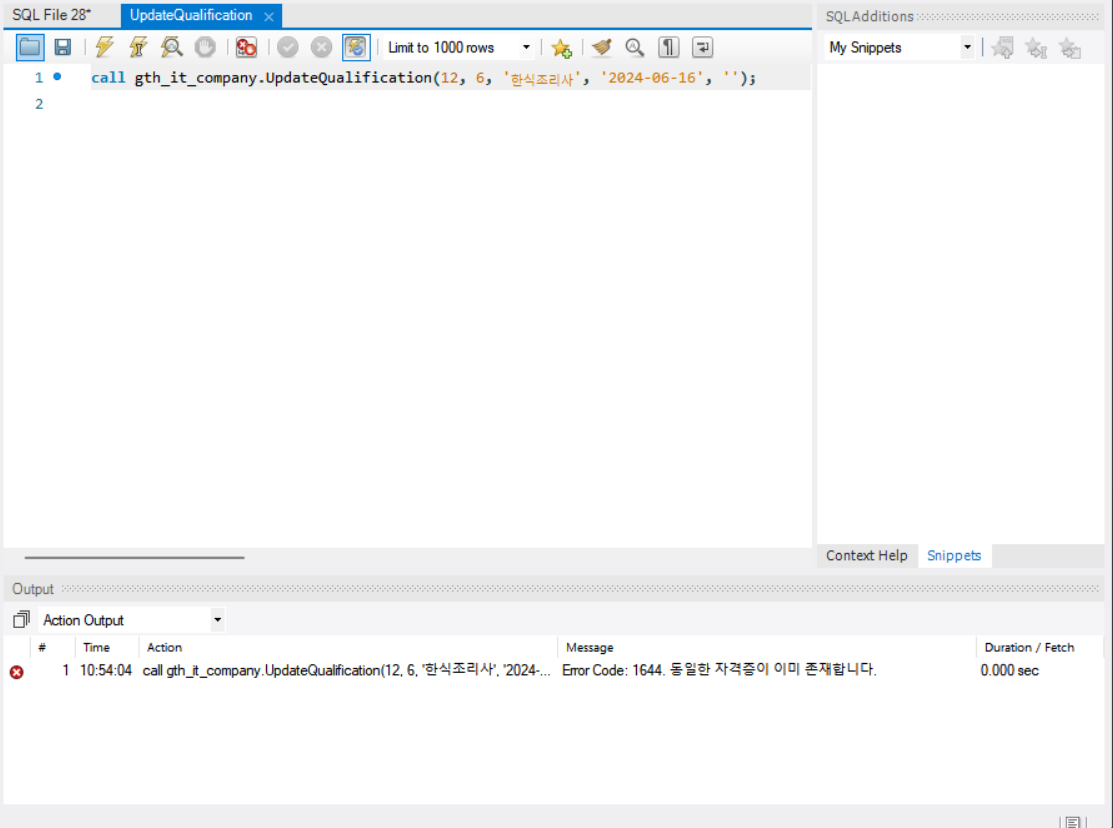Viewport: 1113px width, 828px height.
Task: Toggle the auto-commit mode button
Action: (x=356, y=48)
